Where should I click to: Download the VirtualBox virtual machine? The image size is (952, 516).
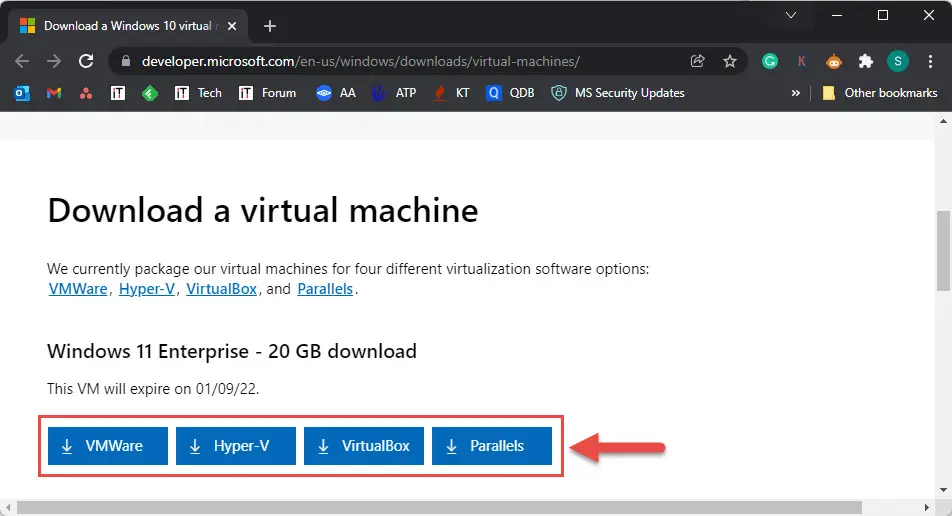point(364,446)
